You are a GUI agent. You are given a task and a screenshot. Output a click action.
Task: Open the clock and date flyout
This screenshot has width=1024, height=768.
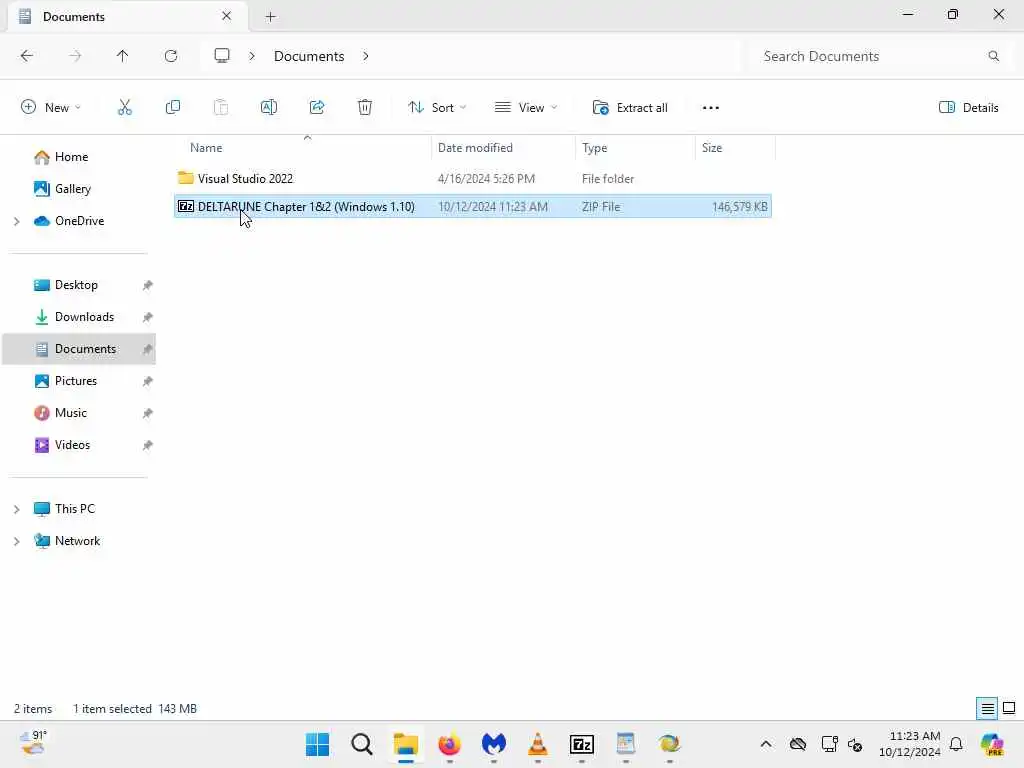tap(909, 744)
